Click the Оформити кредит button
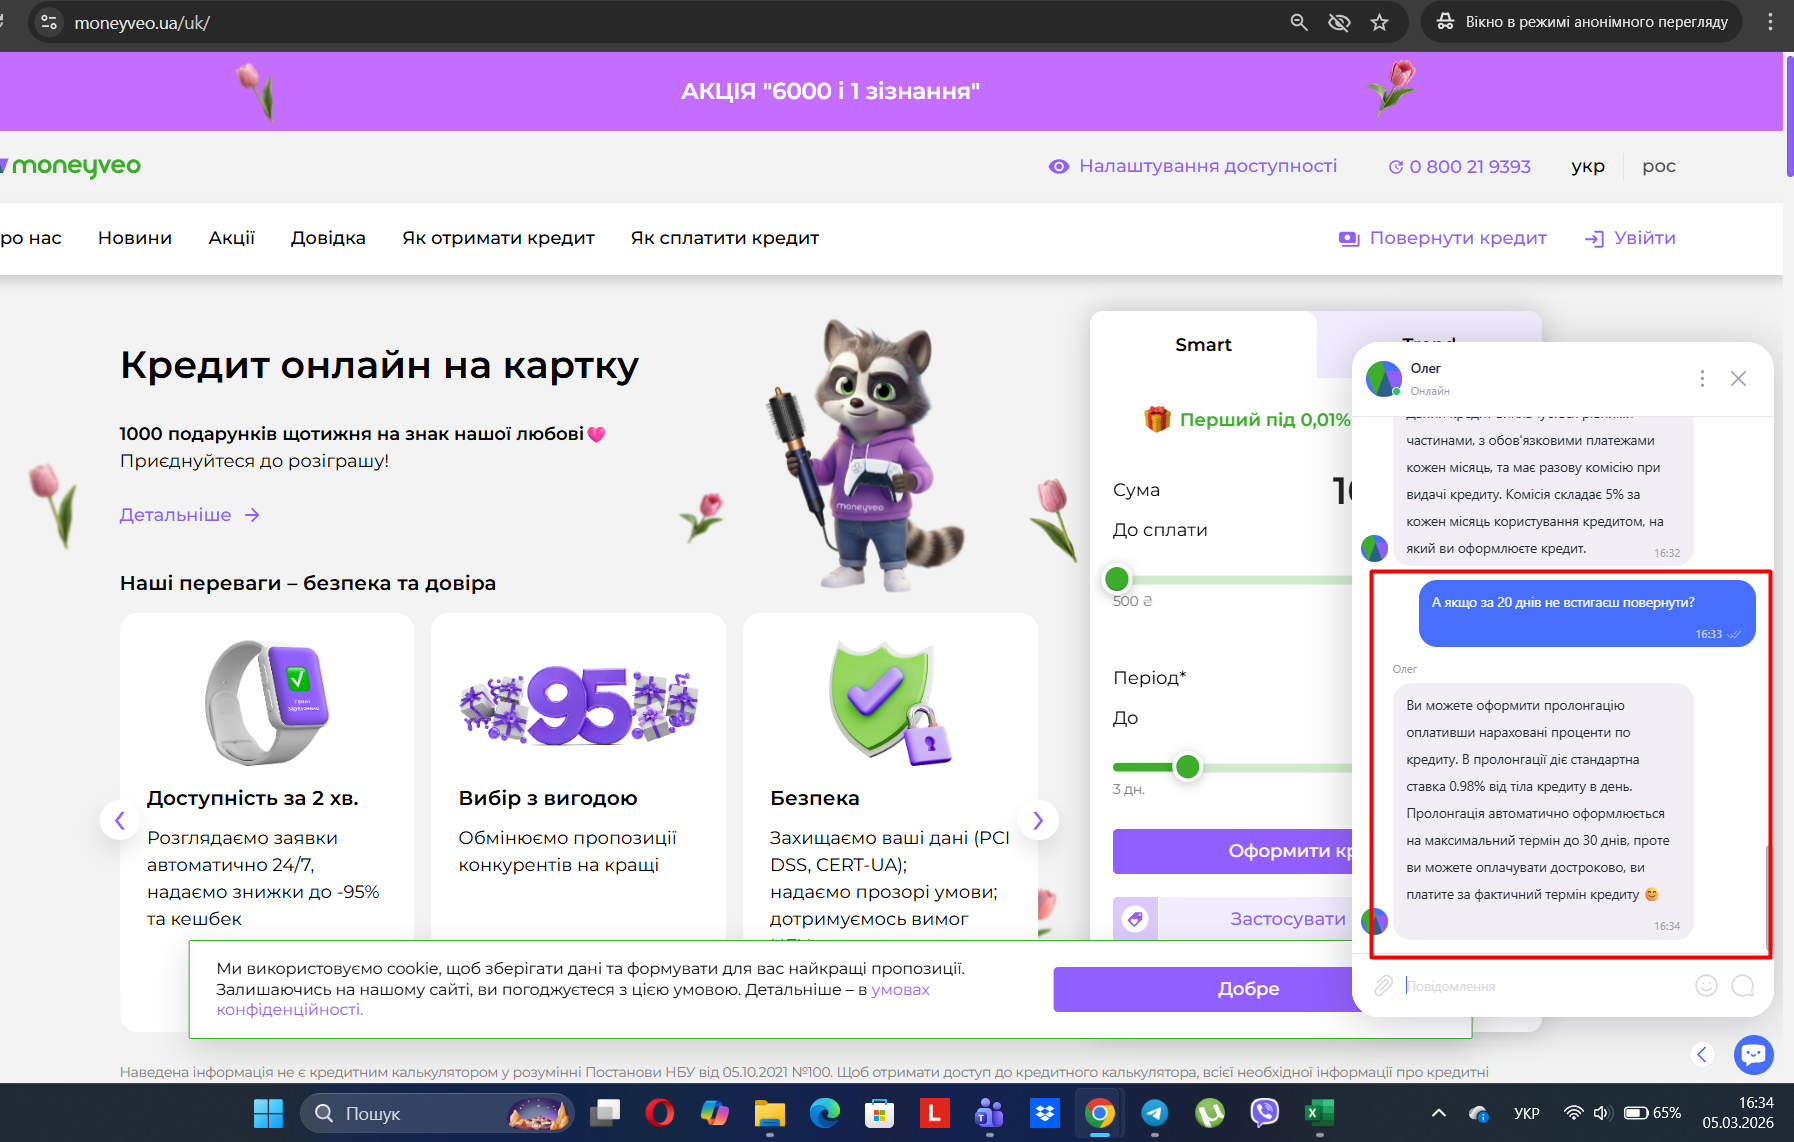1794x1142 pixels. 1233,851
